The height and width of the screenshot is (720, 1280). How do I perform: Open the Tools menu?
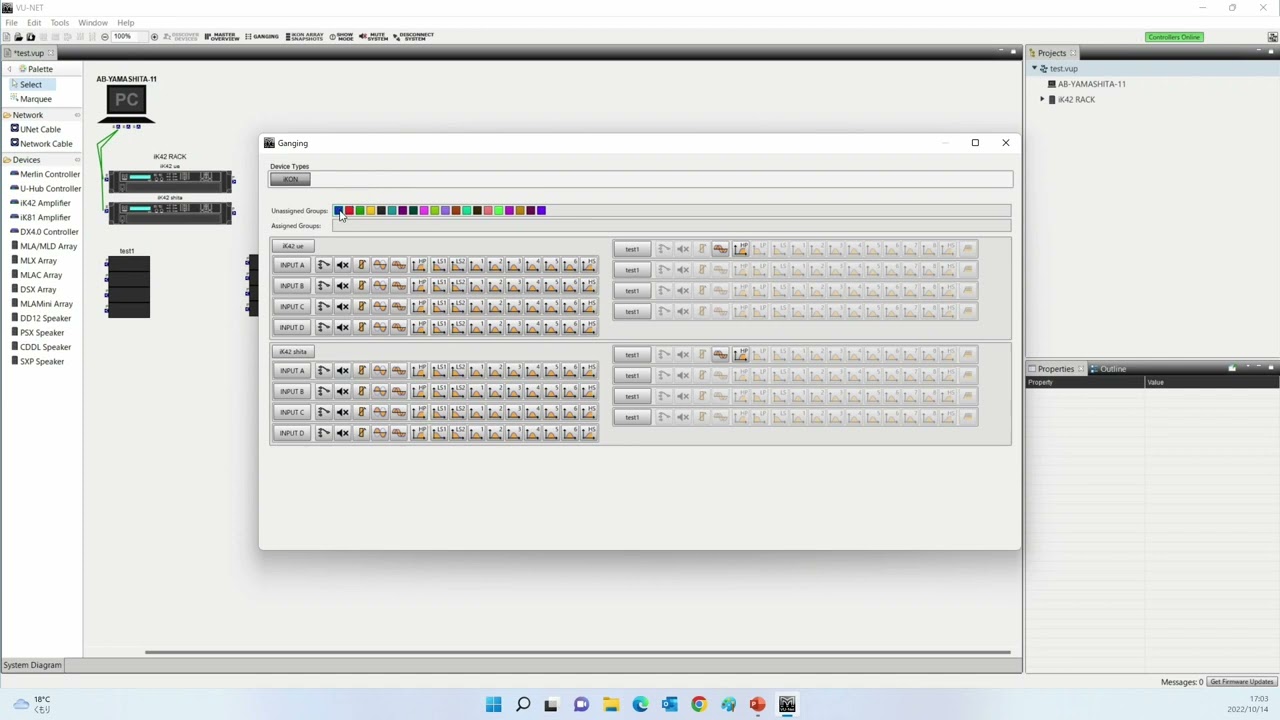(x=60, y=22)
